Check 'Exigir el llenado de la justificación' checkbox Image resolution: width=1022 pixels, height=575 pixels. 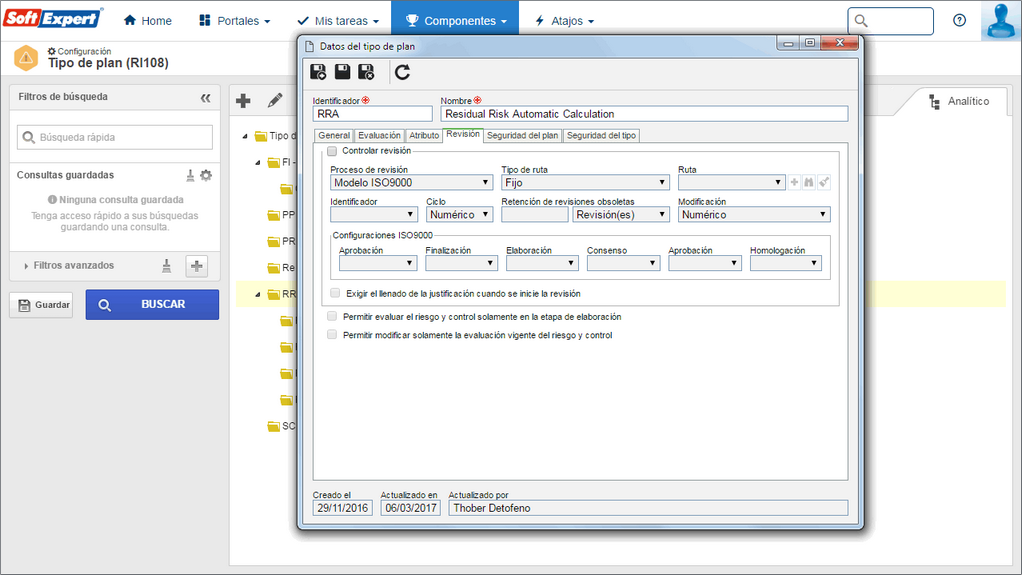(335, 293)
